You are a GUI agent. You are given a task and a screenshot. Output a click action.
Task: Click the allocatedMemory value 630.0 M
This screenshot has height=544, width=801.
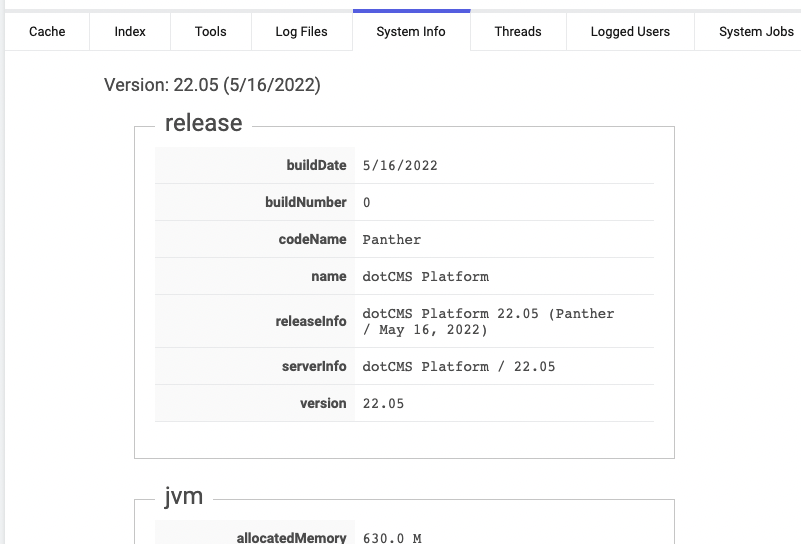(392, 538)
